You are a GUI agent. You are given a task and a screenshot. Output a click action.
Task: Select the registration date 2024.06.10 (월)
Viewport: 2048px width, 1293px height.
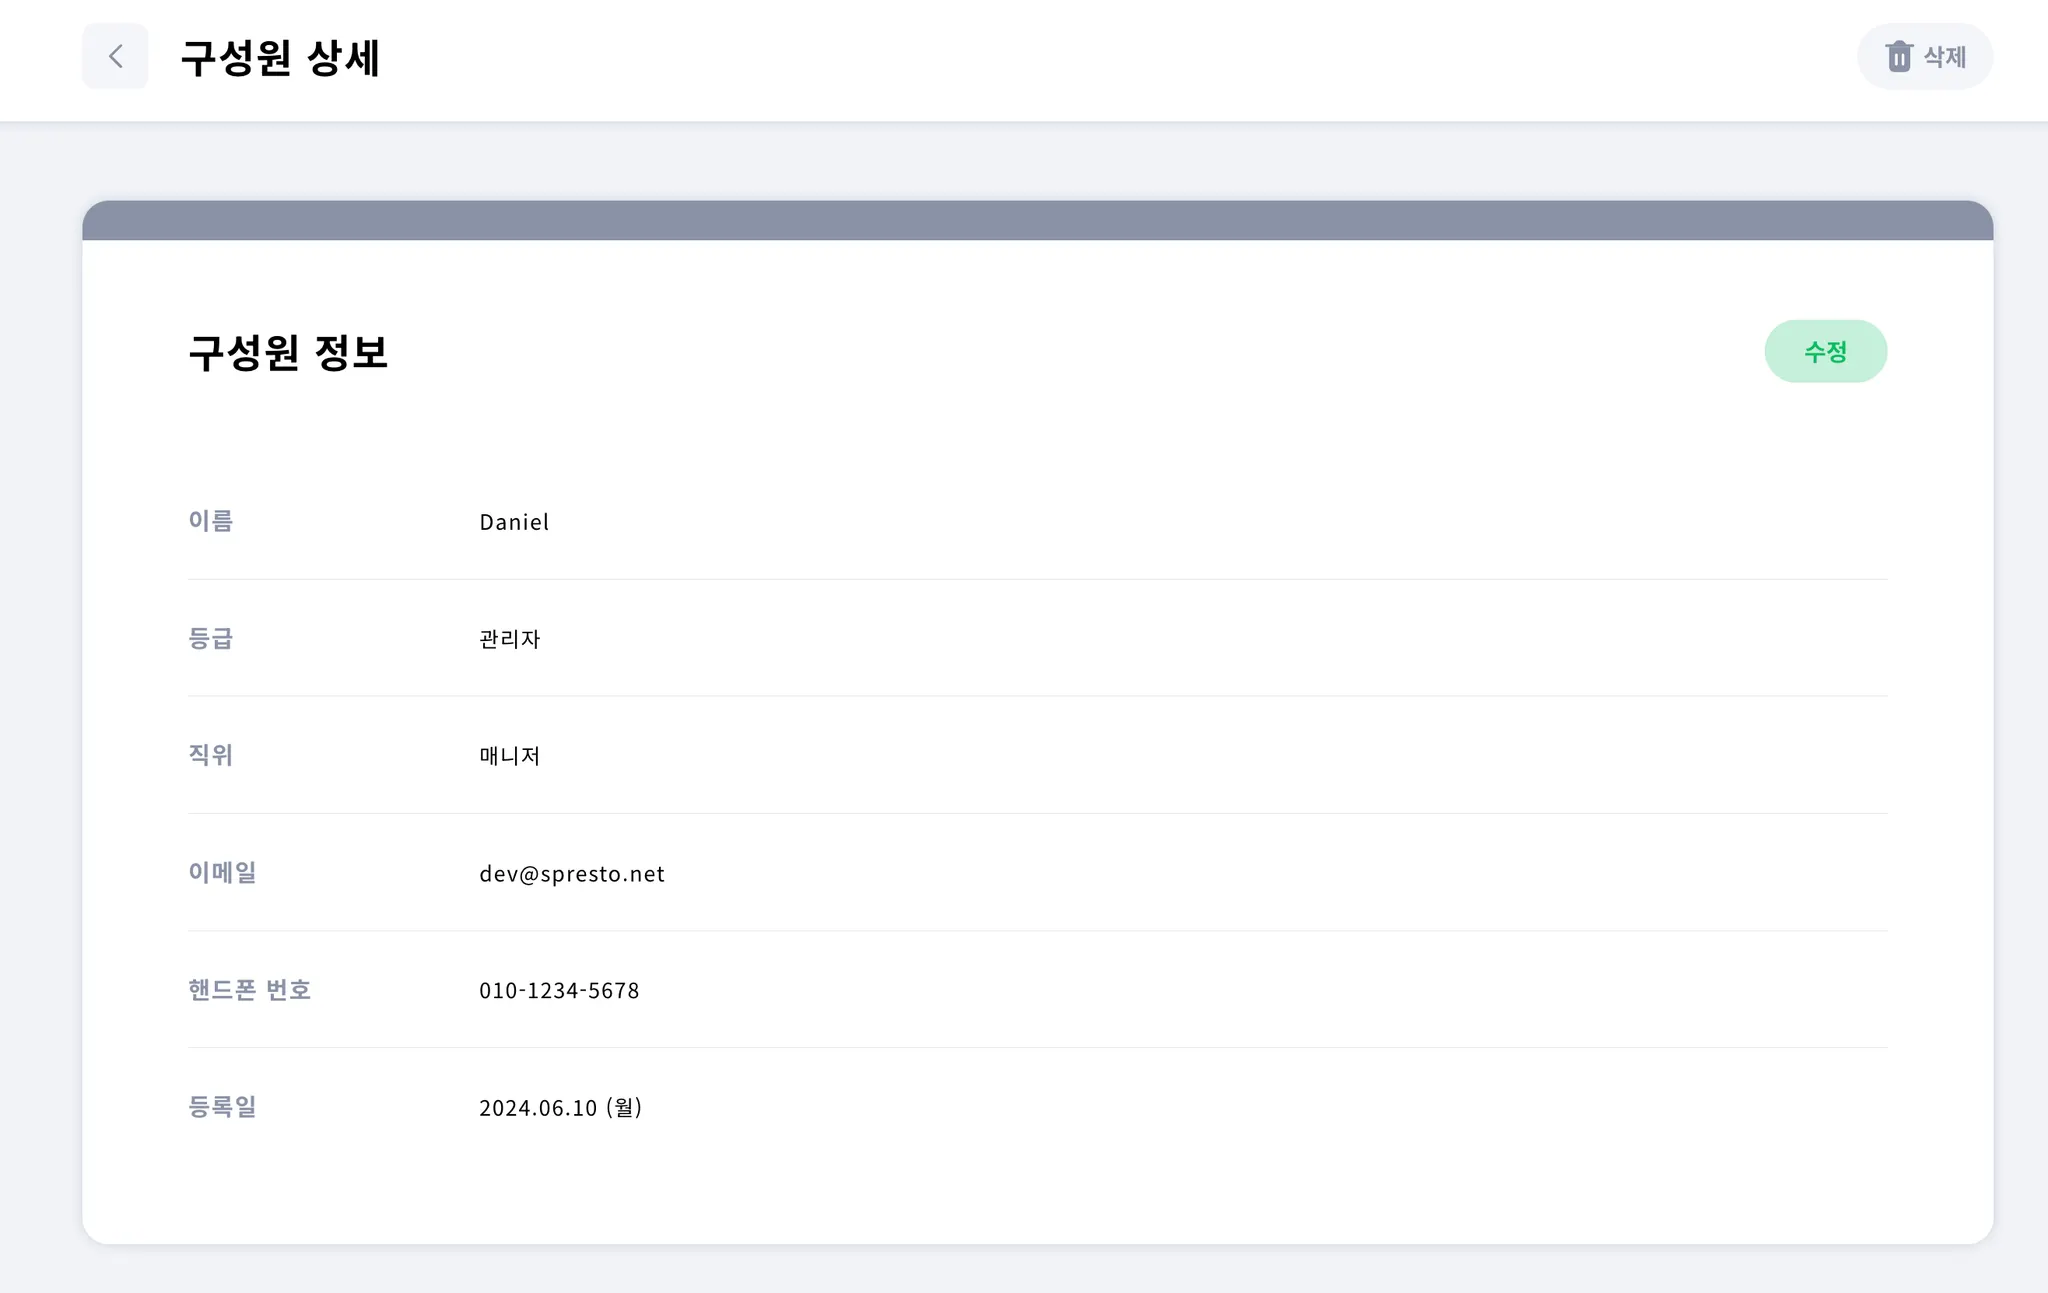click(x=560, y=1107)
